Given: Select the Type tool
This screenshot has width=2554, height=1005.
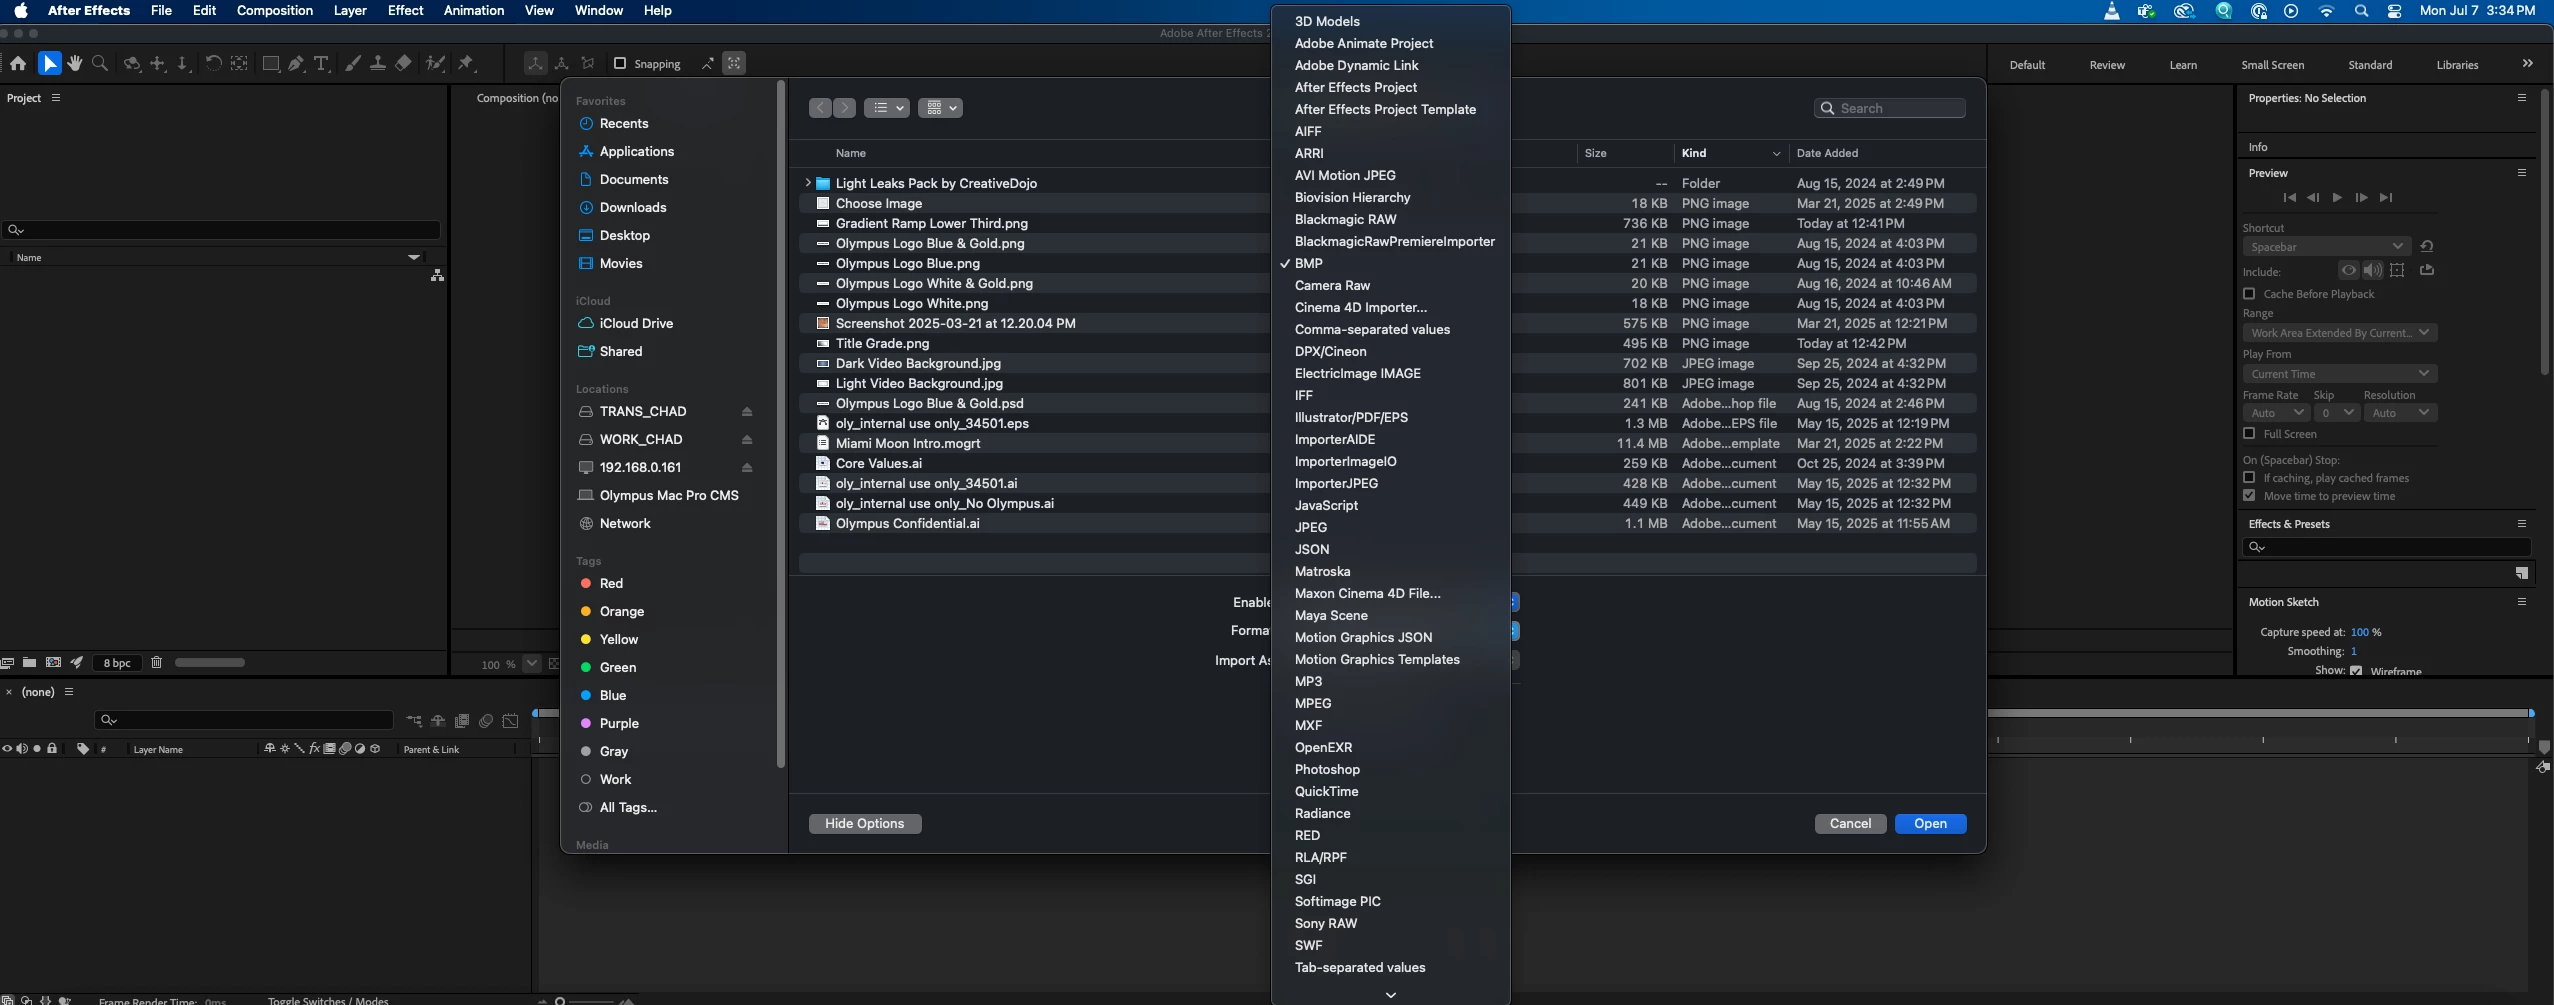Looking at the screenshot, I should point(322,64).
